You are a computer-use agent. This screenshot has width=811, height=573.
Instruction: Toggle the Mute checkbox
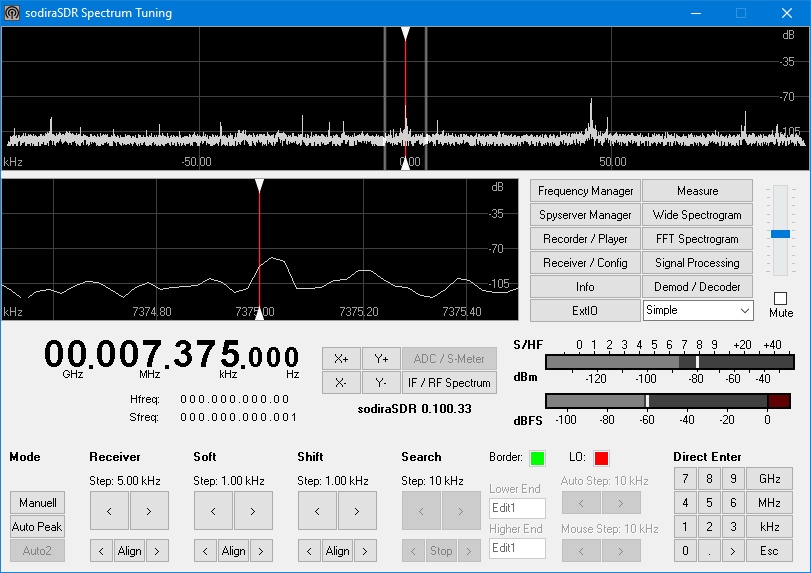pyautogui.click(x=780, y=298)
